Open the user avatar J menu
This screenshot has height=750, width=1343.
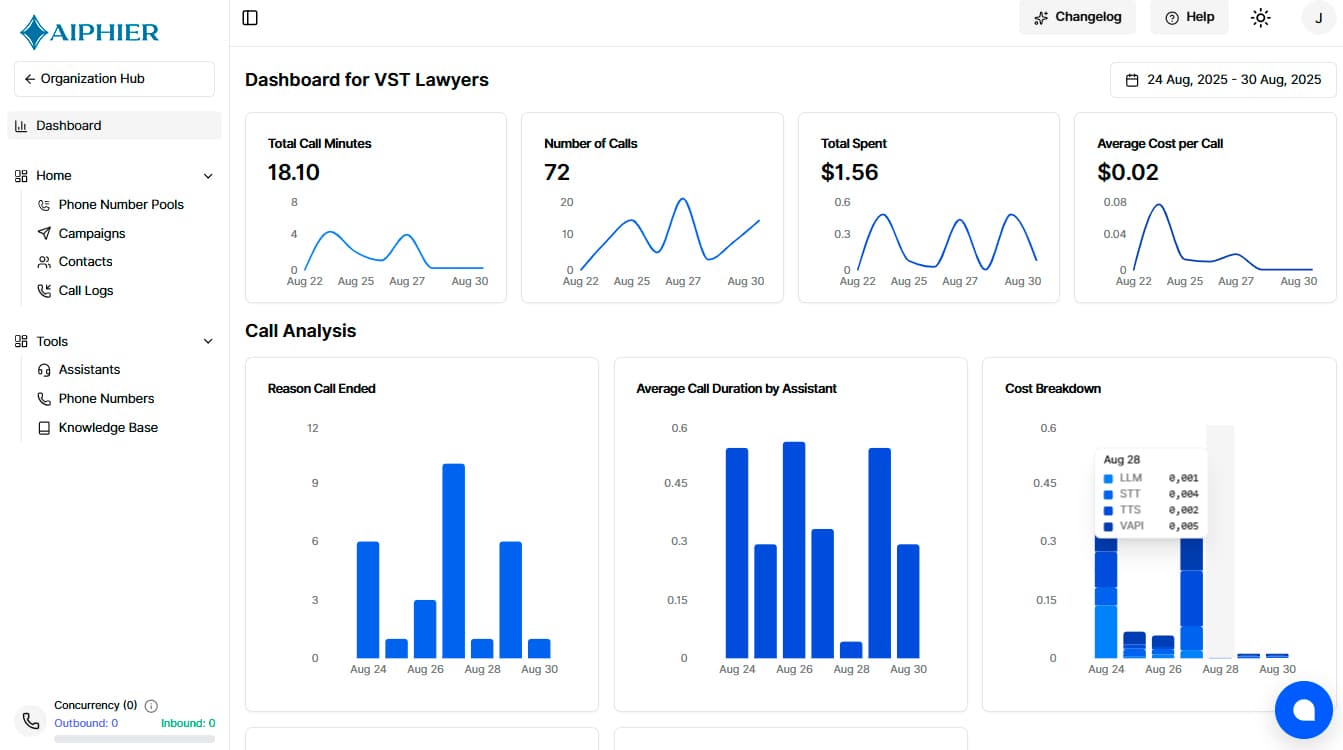[1317, 17]
